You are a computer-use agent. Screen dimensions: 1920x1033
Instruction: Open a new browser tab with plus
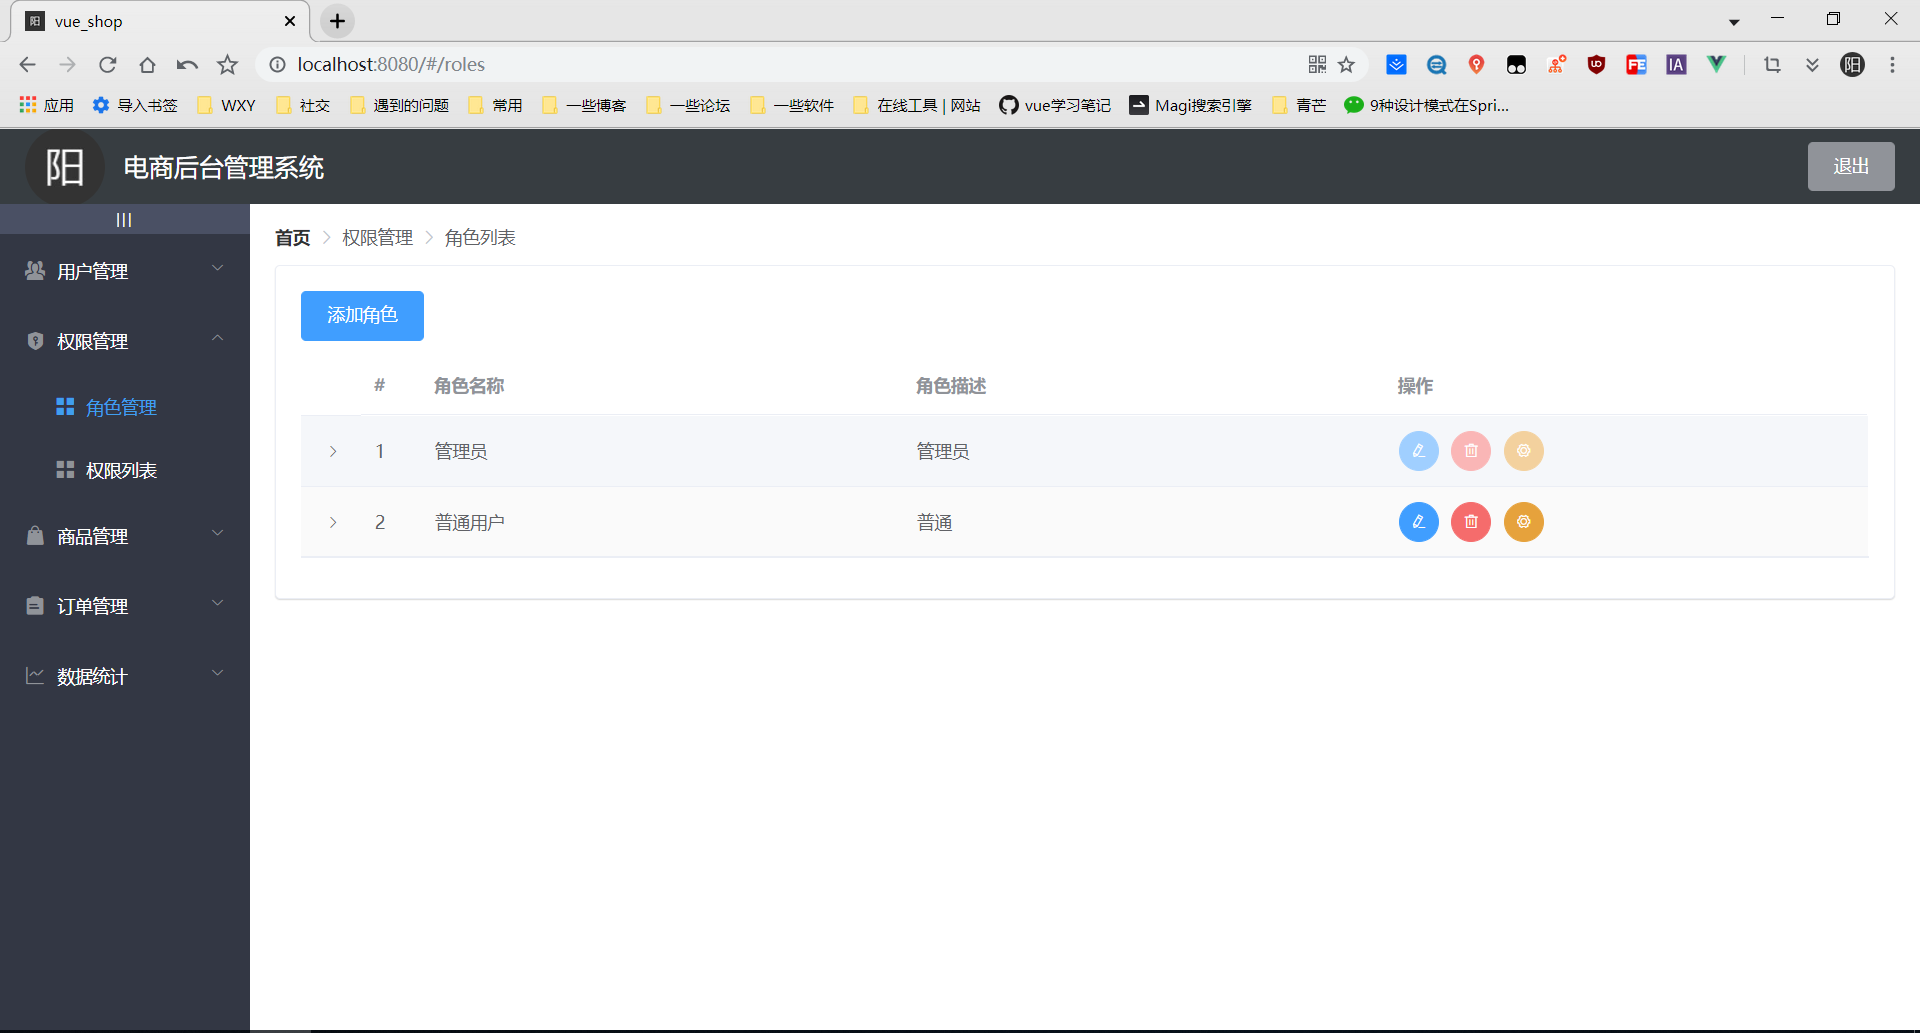338,21
